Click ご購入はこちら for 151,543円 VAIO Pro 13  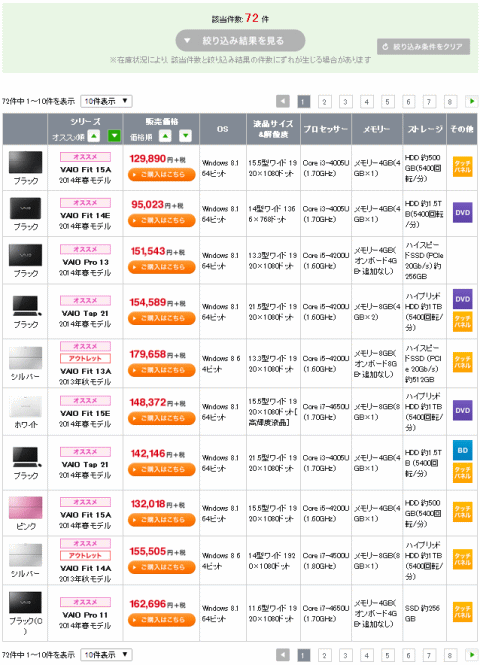point(162,267)
